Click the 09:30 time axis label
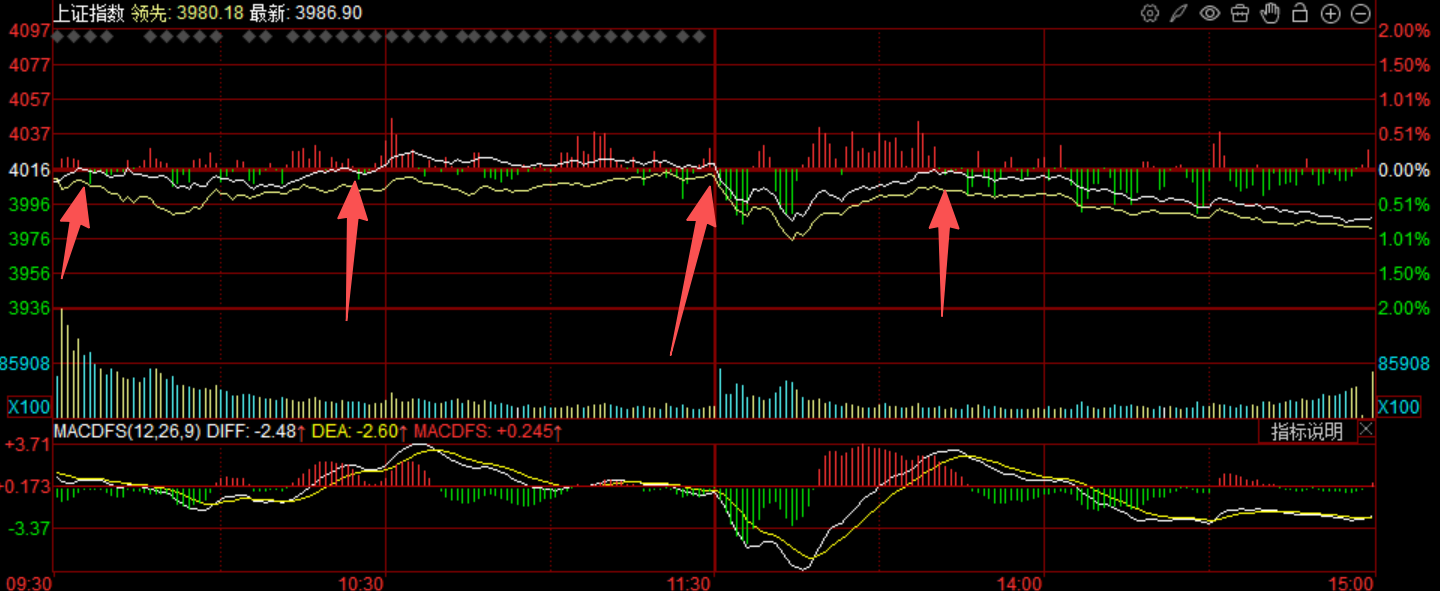This screenshot has height=591, width=1440. click(27, 582)
